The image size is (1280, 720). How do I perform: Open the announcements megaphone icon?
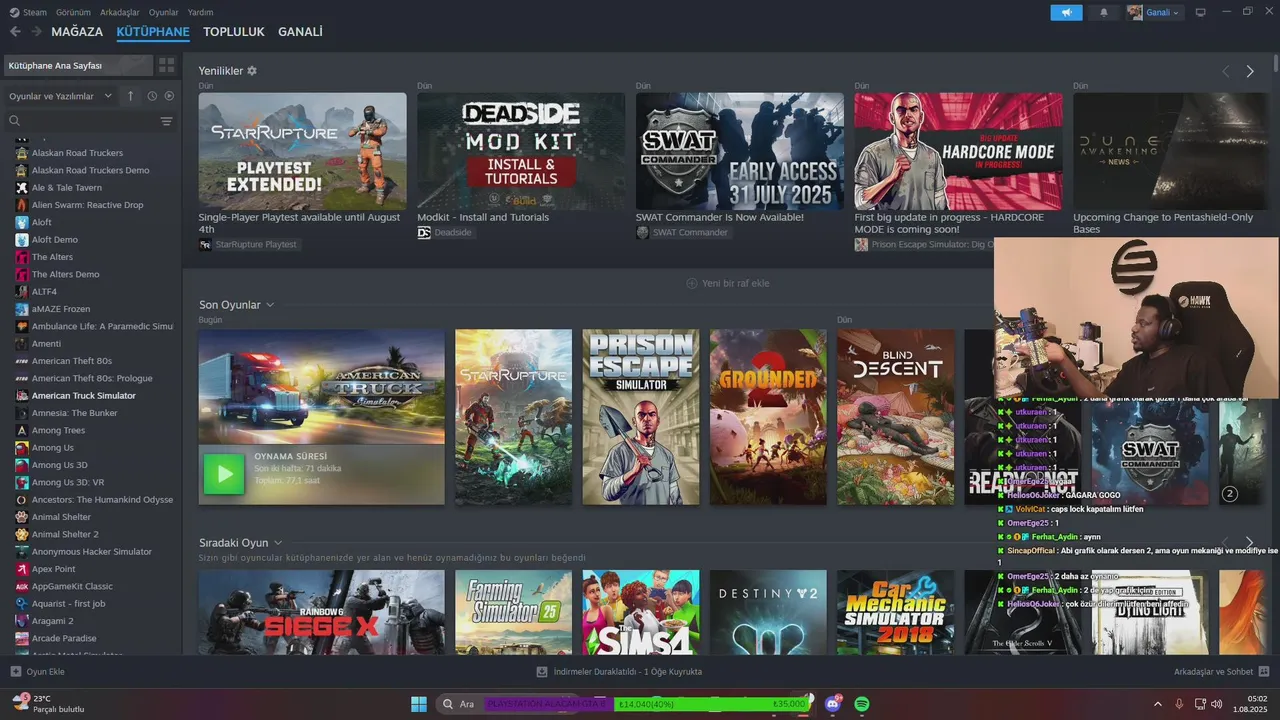(x=1066, y=12)
